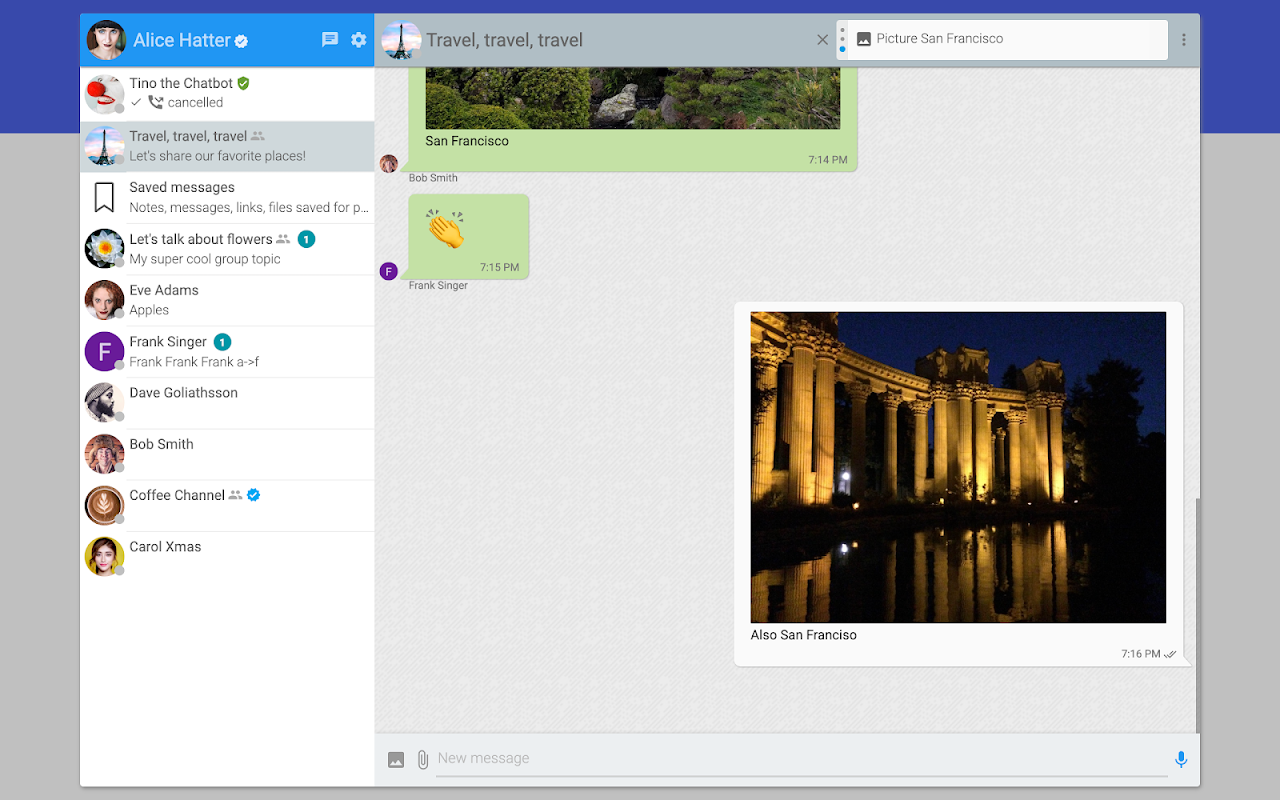Image resolution: width=1280 pixels, height=800 pixels.
Task: Click the paperclip attach file icon
Action: click(423, 760)
